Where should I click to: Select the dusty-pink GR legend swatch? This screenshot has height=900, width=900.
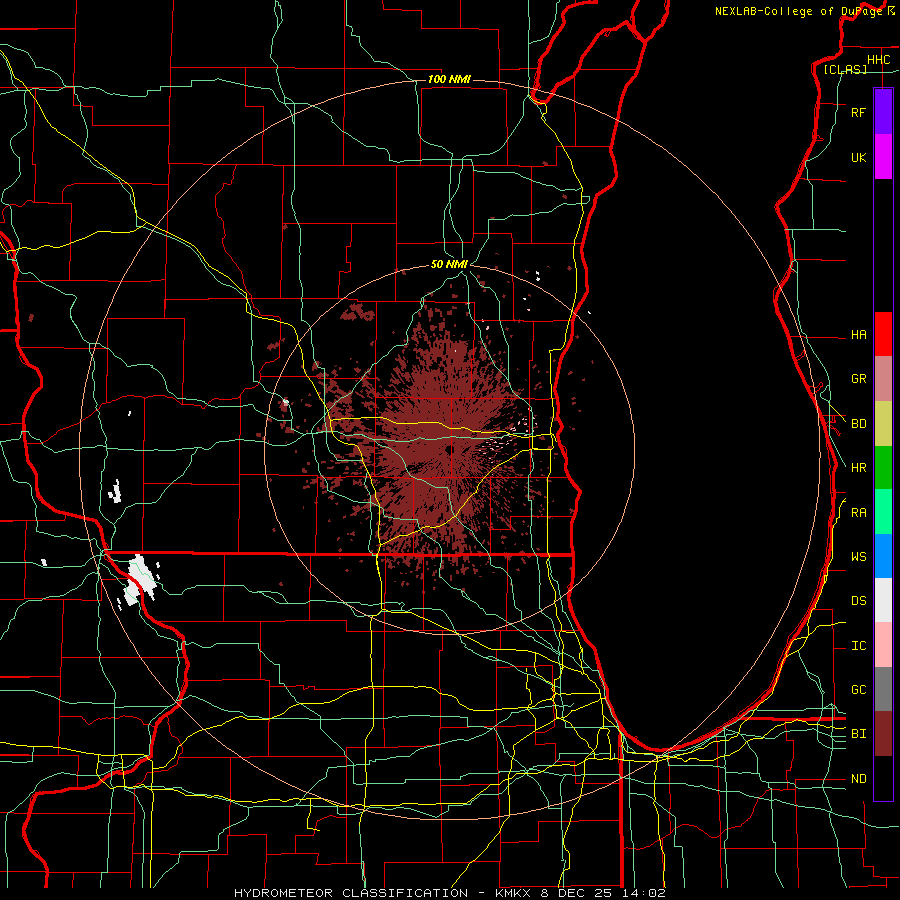pyautogui.click(x=883, y=379)
